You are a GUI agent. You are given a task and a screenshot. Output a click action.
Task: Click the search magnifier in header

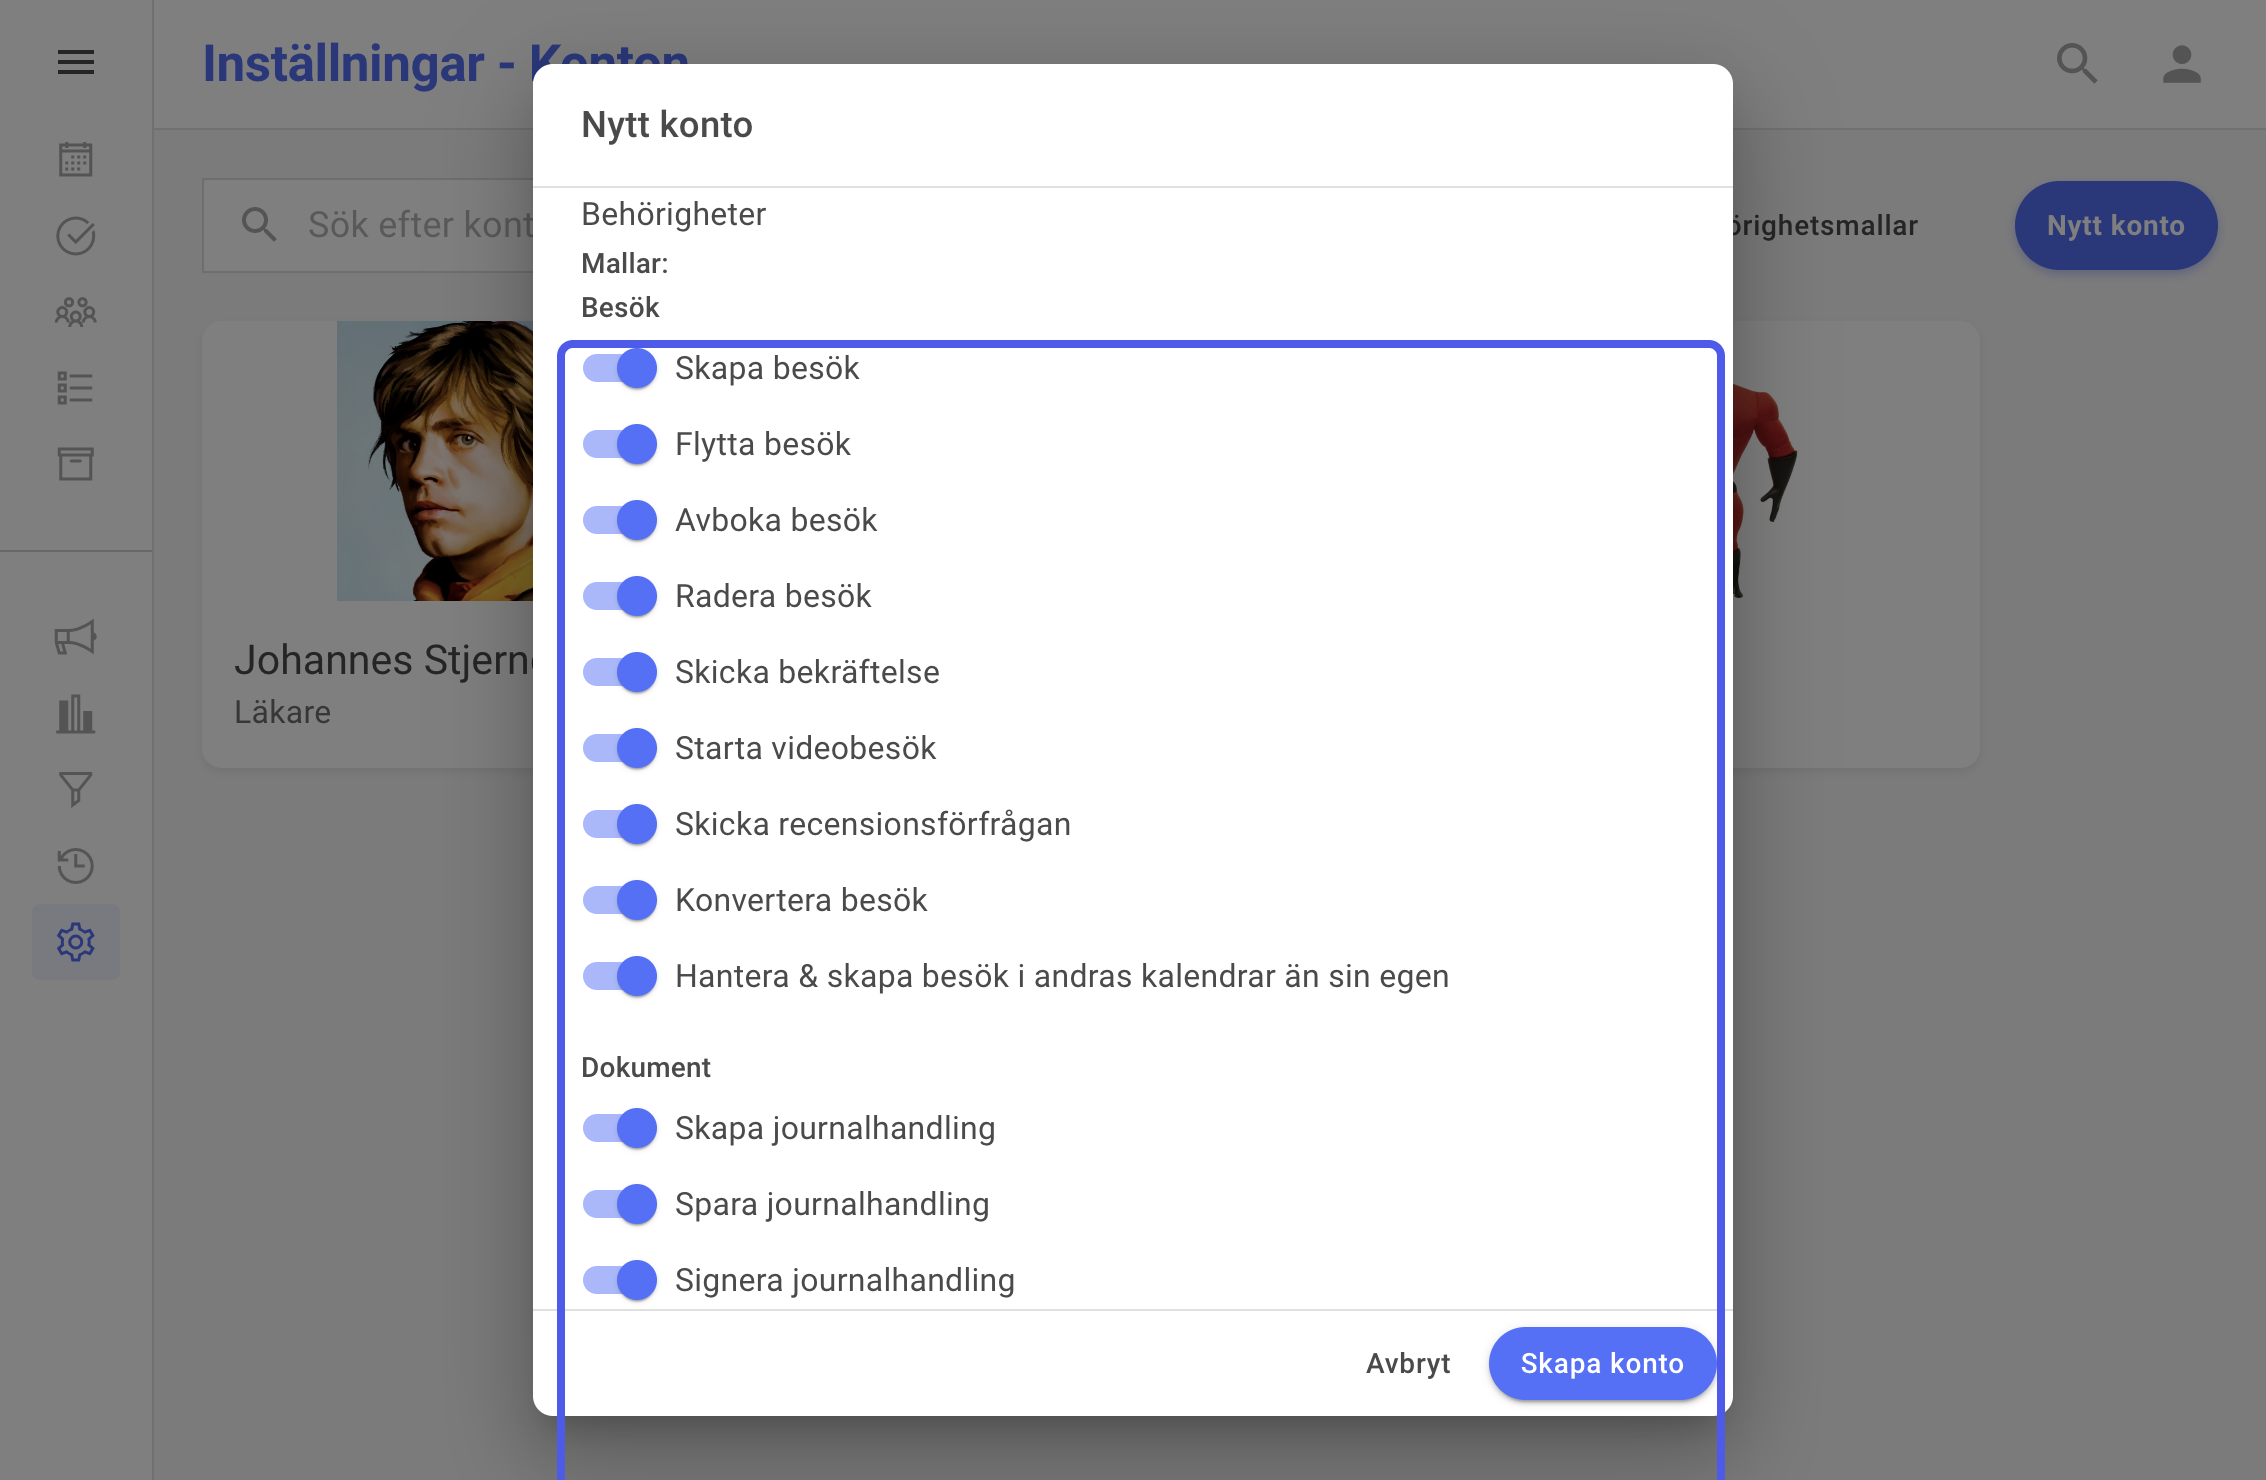click(x=2076, y=64)
